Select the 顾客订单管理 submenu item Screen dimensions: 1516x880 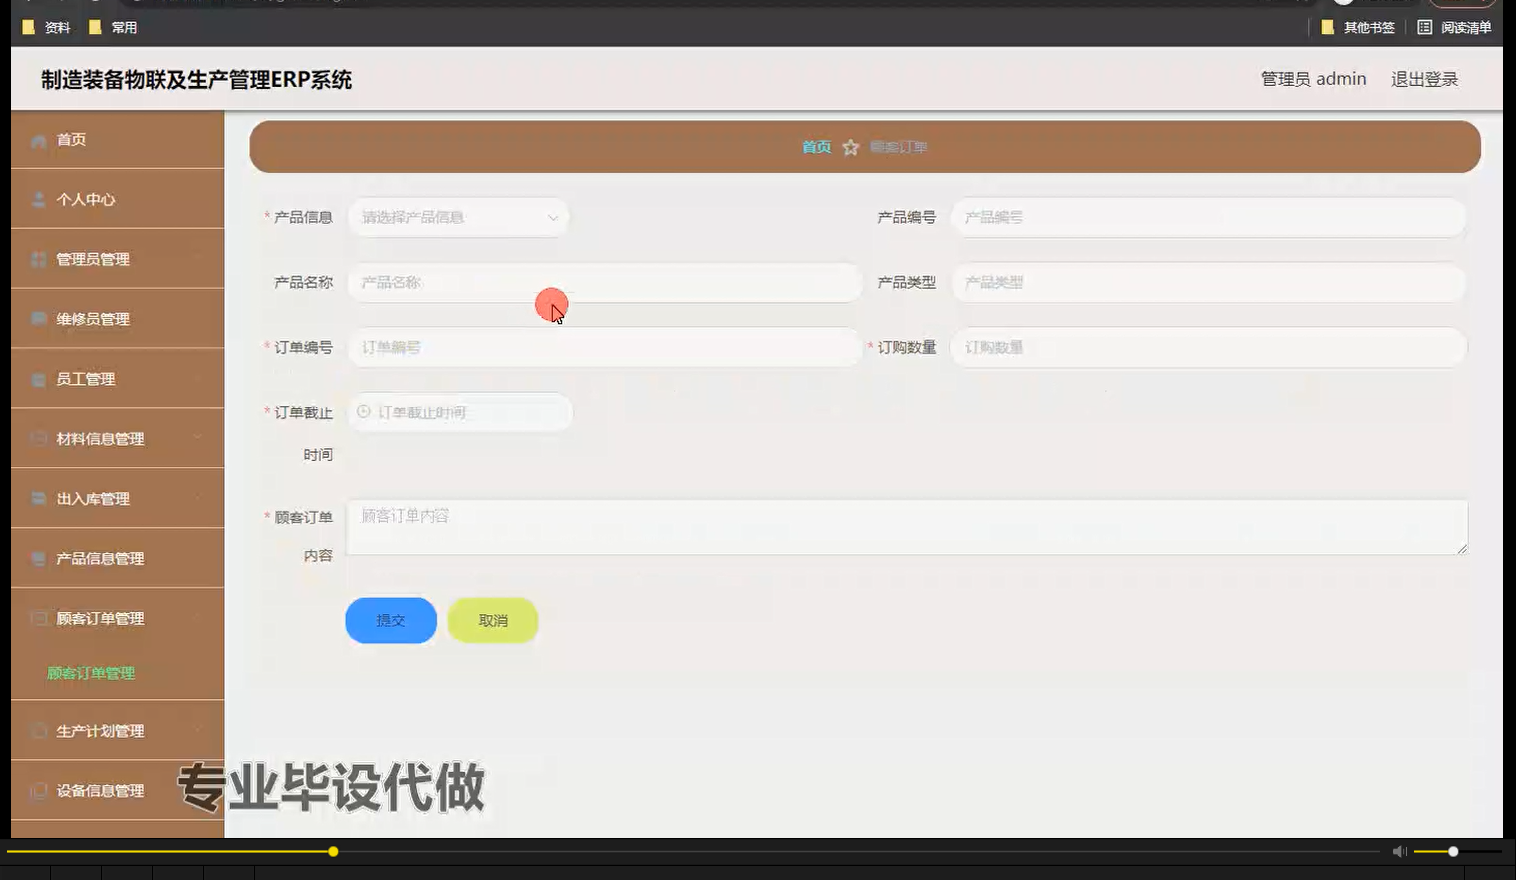(90, 672)
